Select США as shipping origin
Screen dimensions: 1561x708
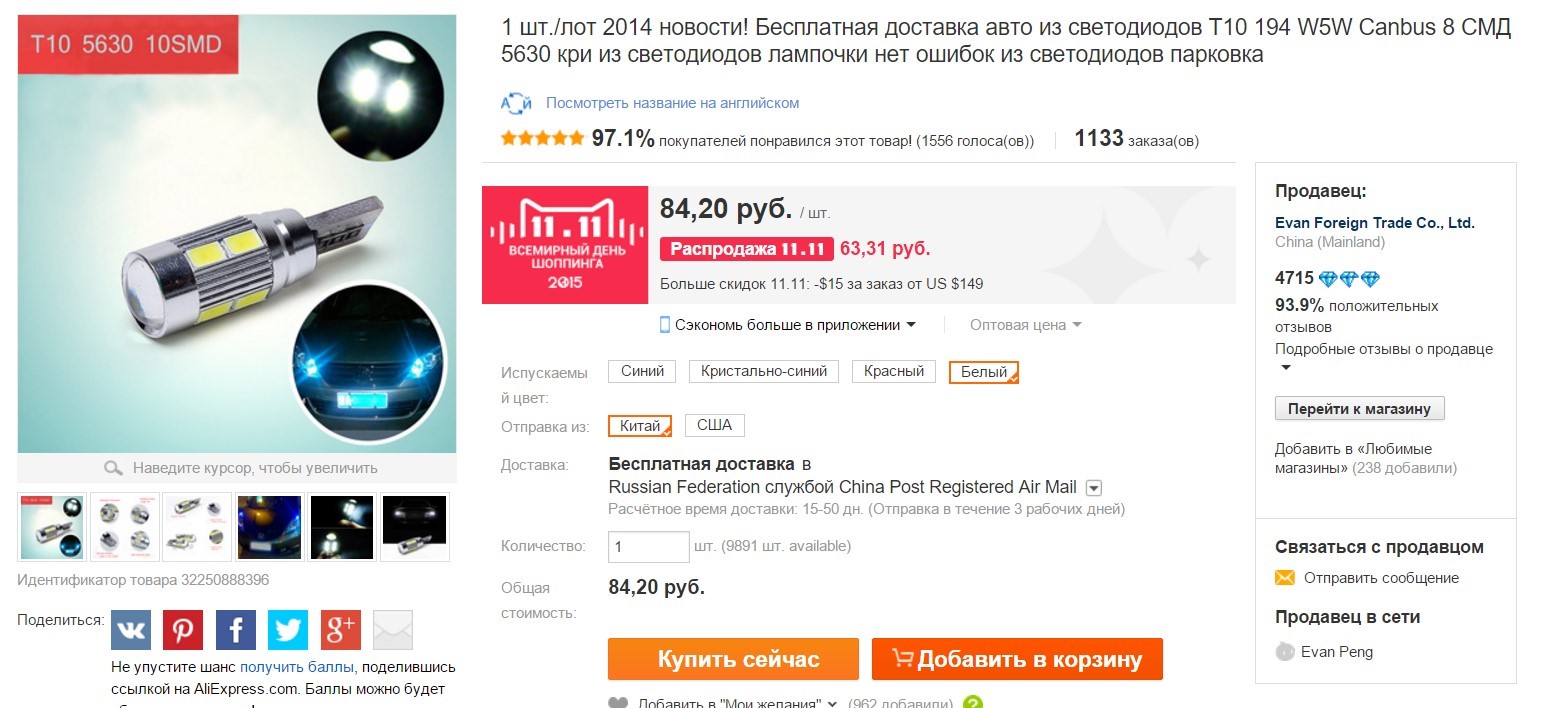tap(714, 426)
